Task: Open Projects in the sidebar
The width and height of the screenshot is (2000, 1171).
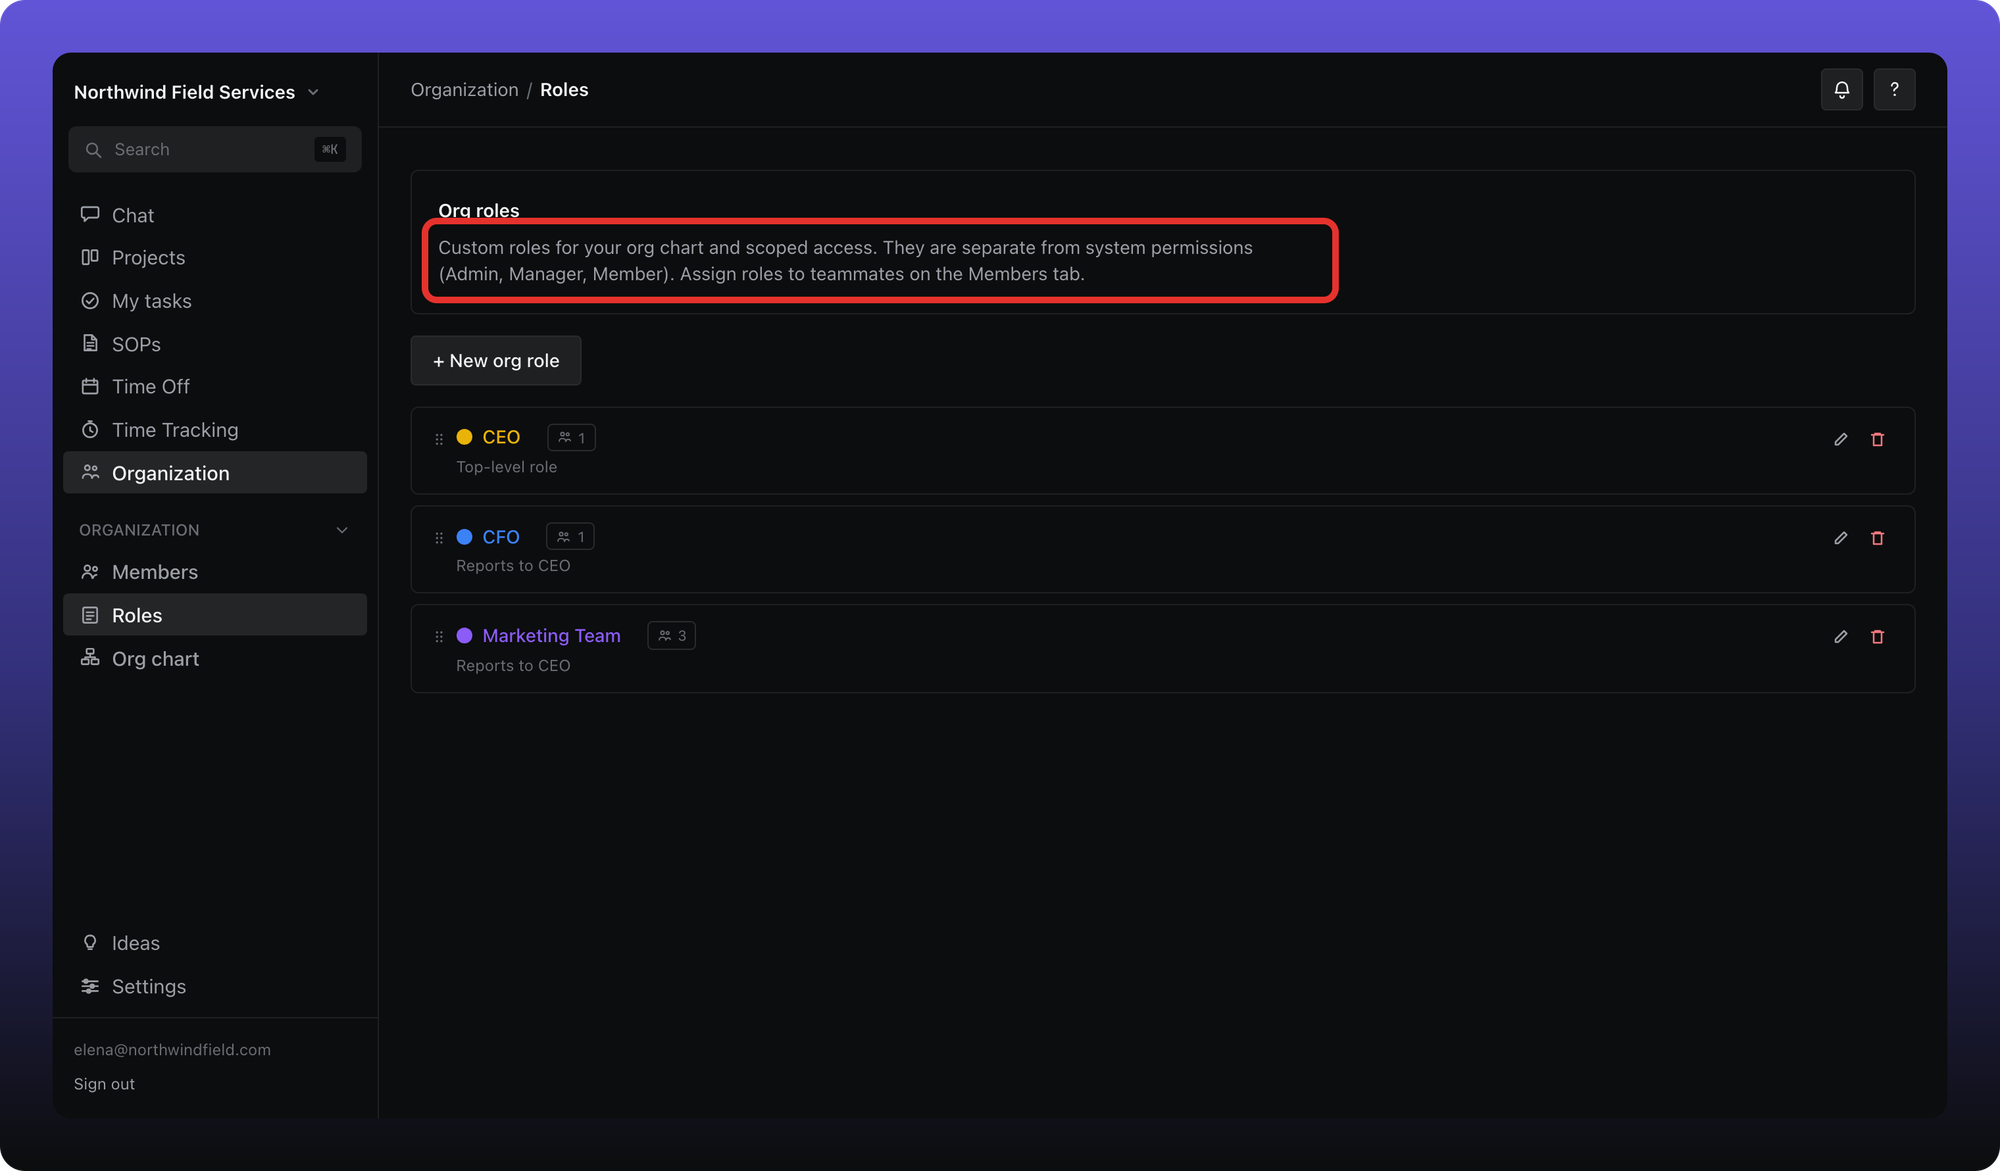Action: [215, 257]
